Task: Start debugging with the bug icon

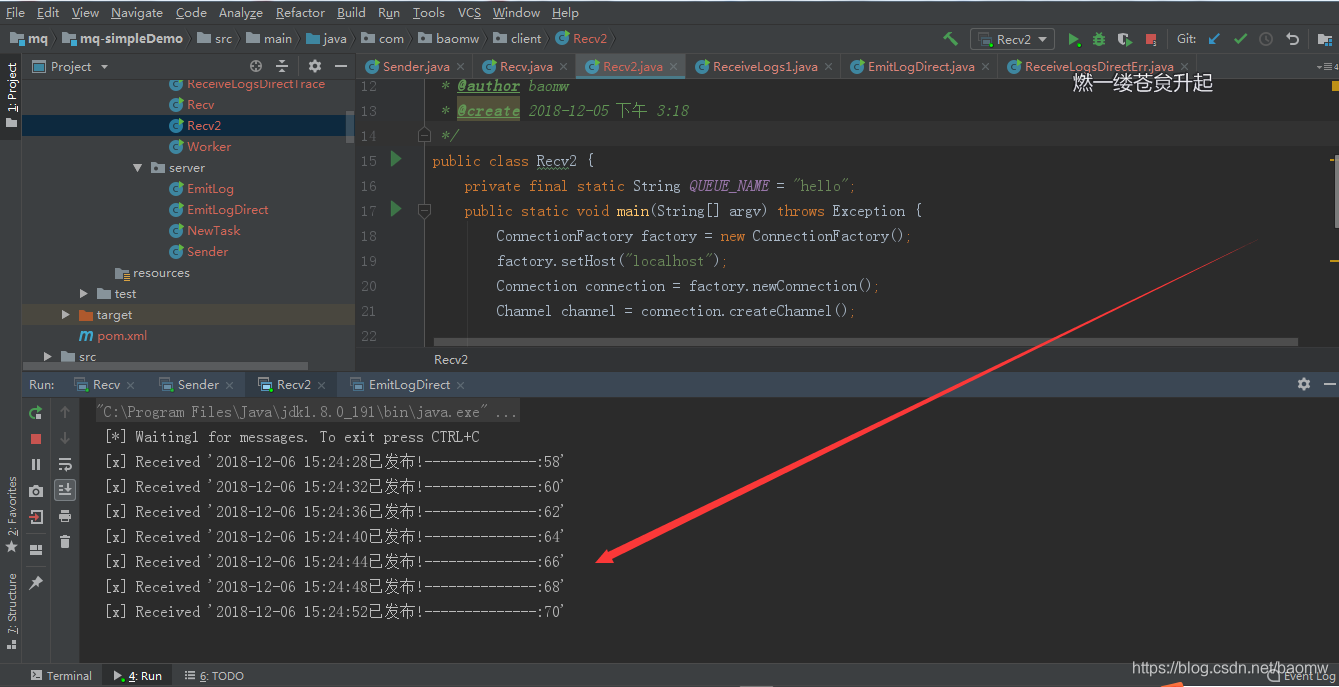Action: point(1098,39)
